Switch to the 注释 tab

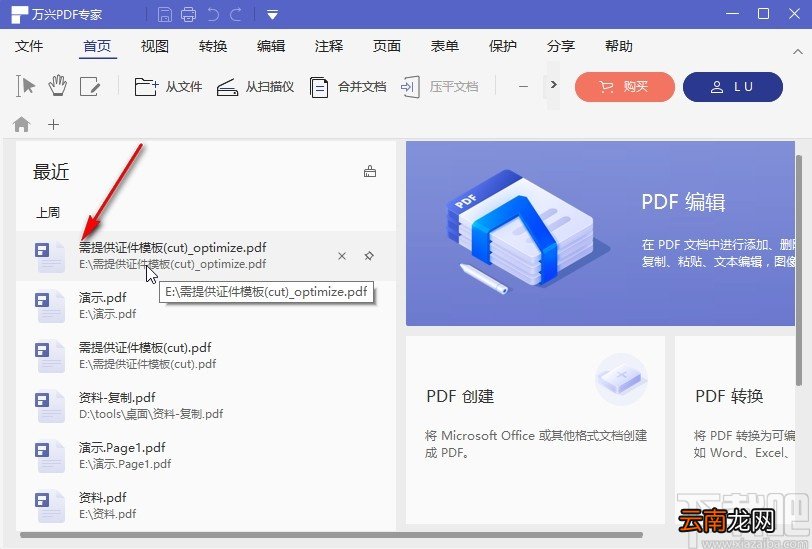tap(329, 46)
